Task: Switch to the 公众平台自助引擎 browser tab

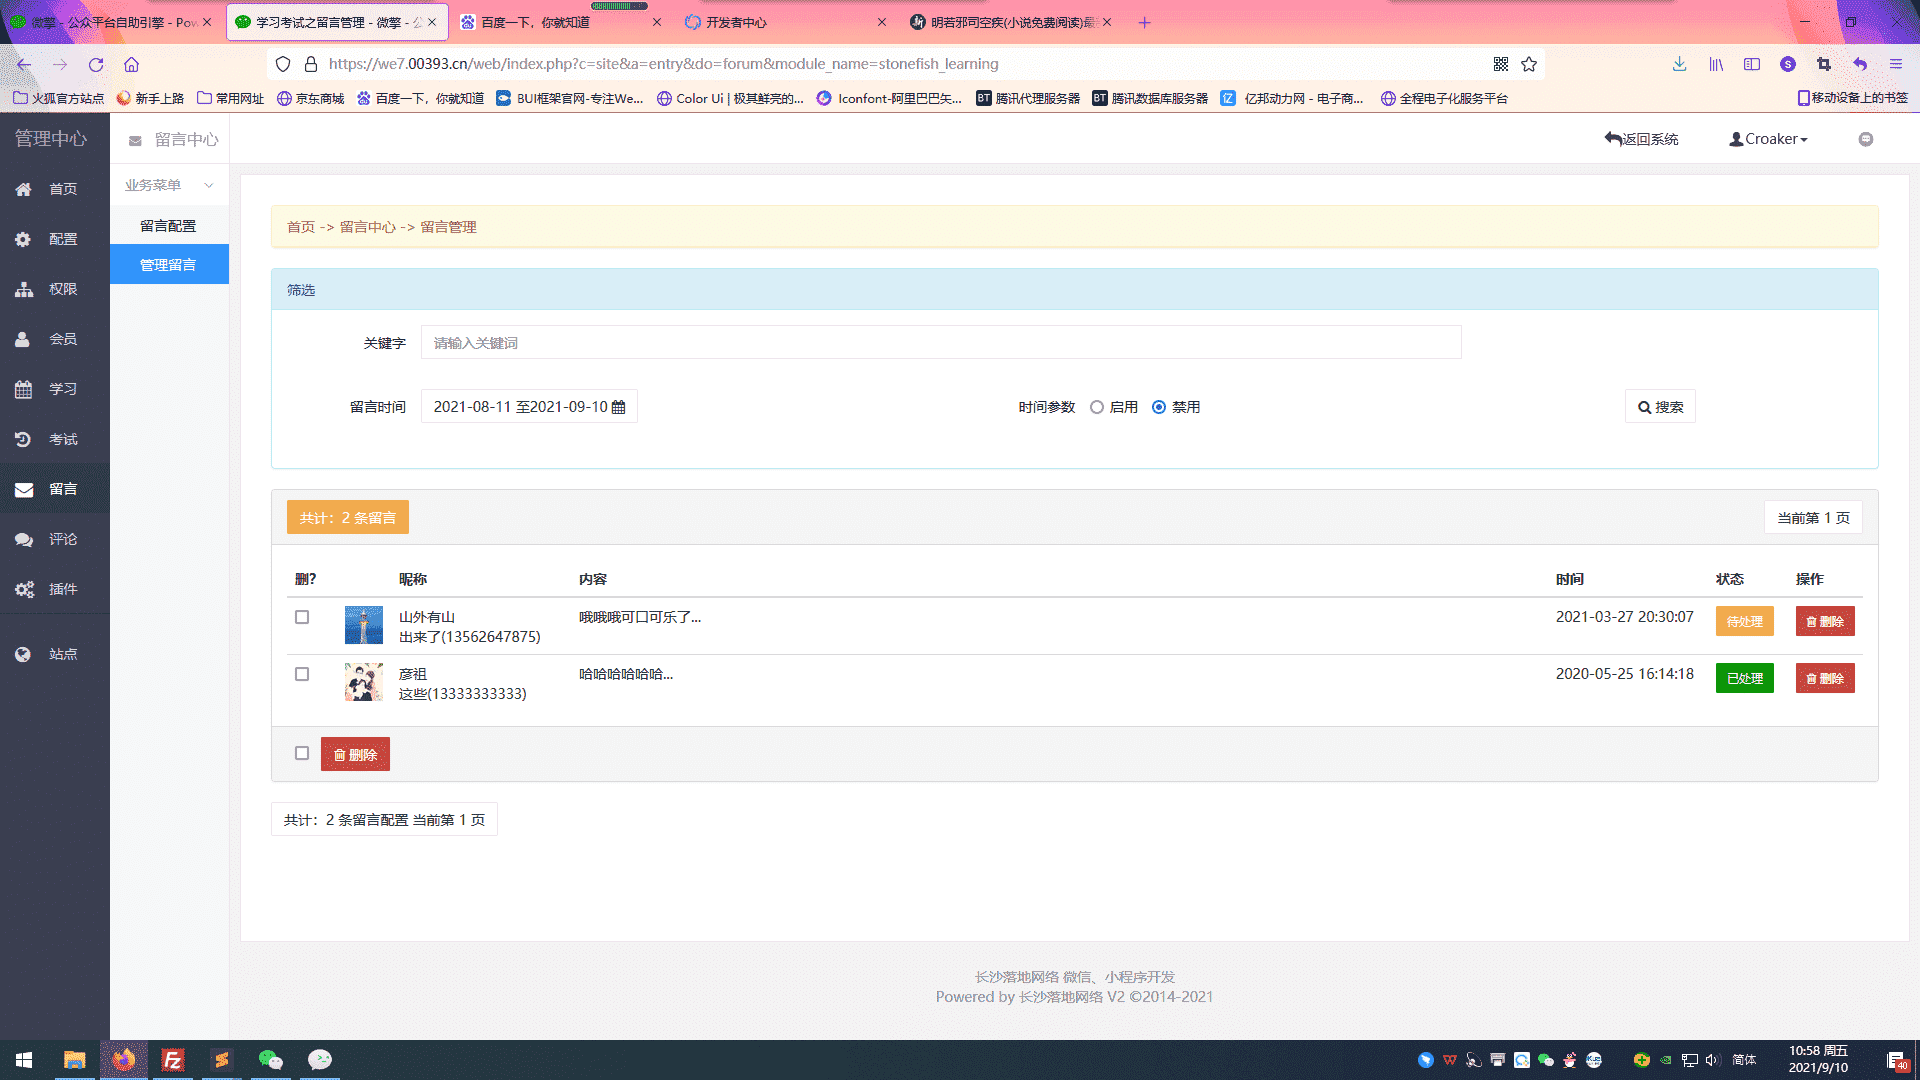Action: [x=111, y=22]
